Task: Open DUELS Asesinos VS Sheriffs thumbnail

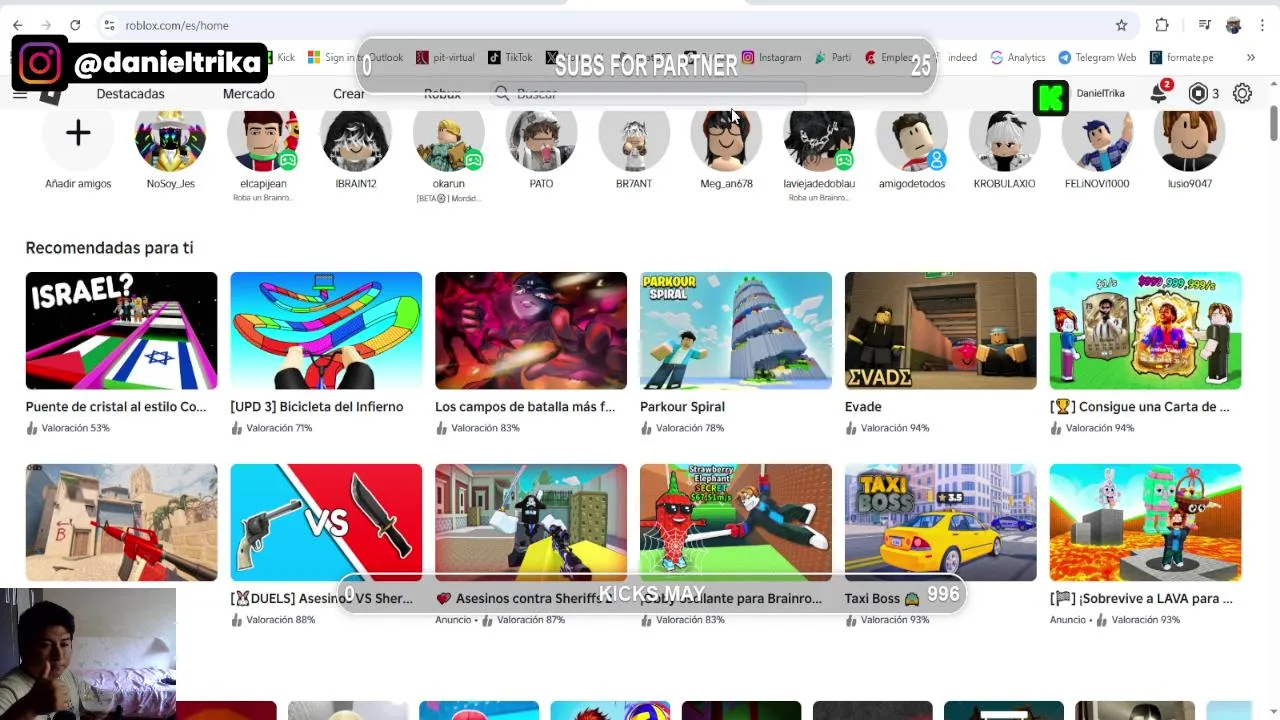Action: pyautogui.click(x=326, y=522)
